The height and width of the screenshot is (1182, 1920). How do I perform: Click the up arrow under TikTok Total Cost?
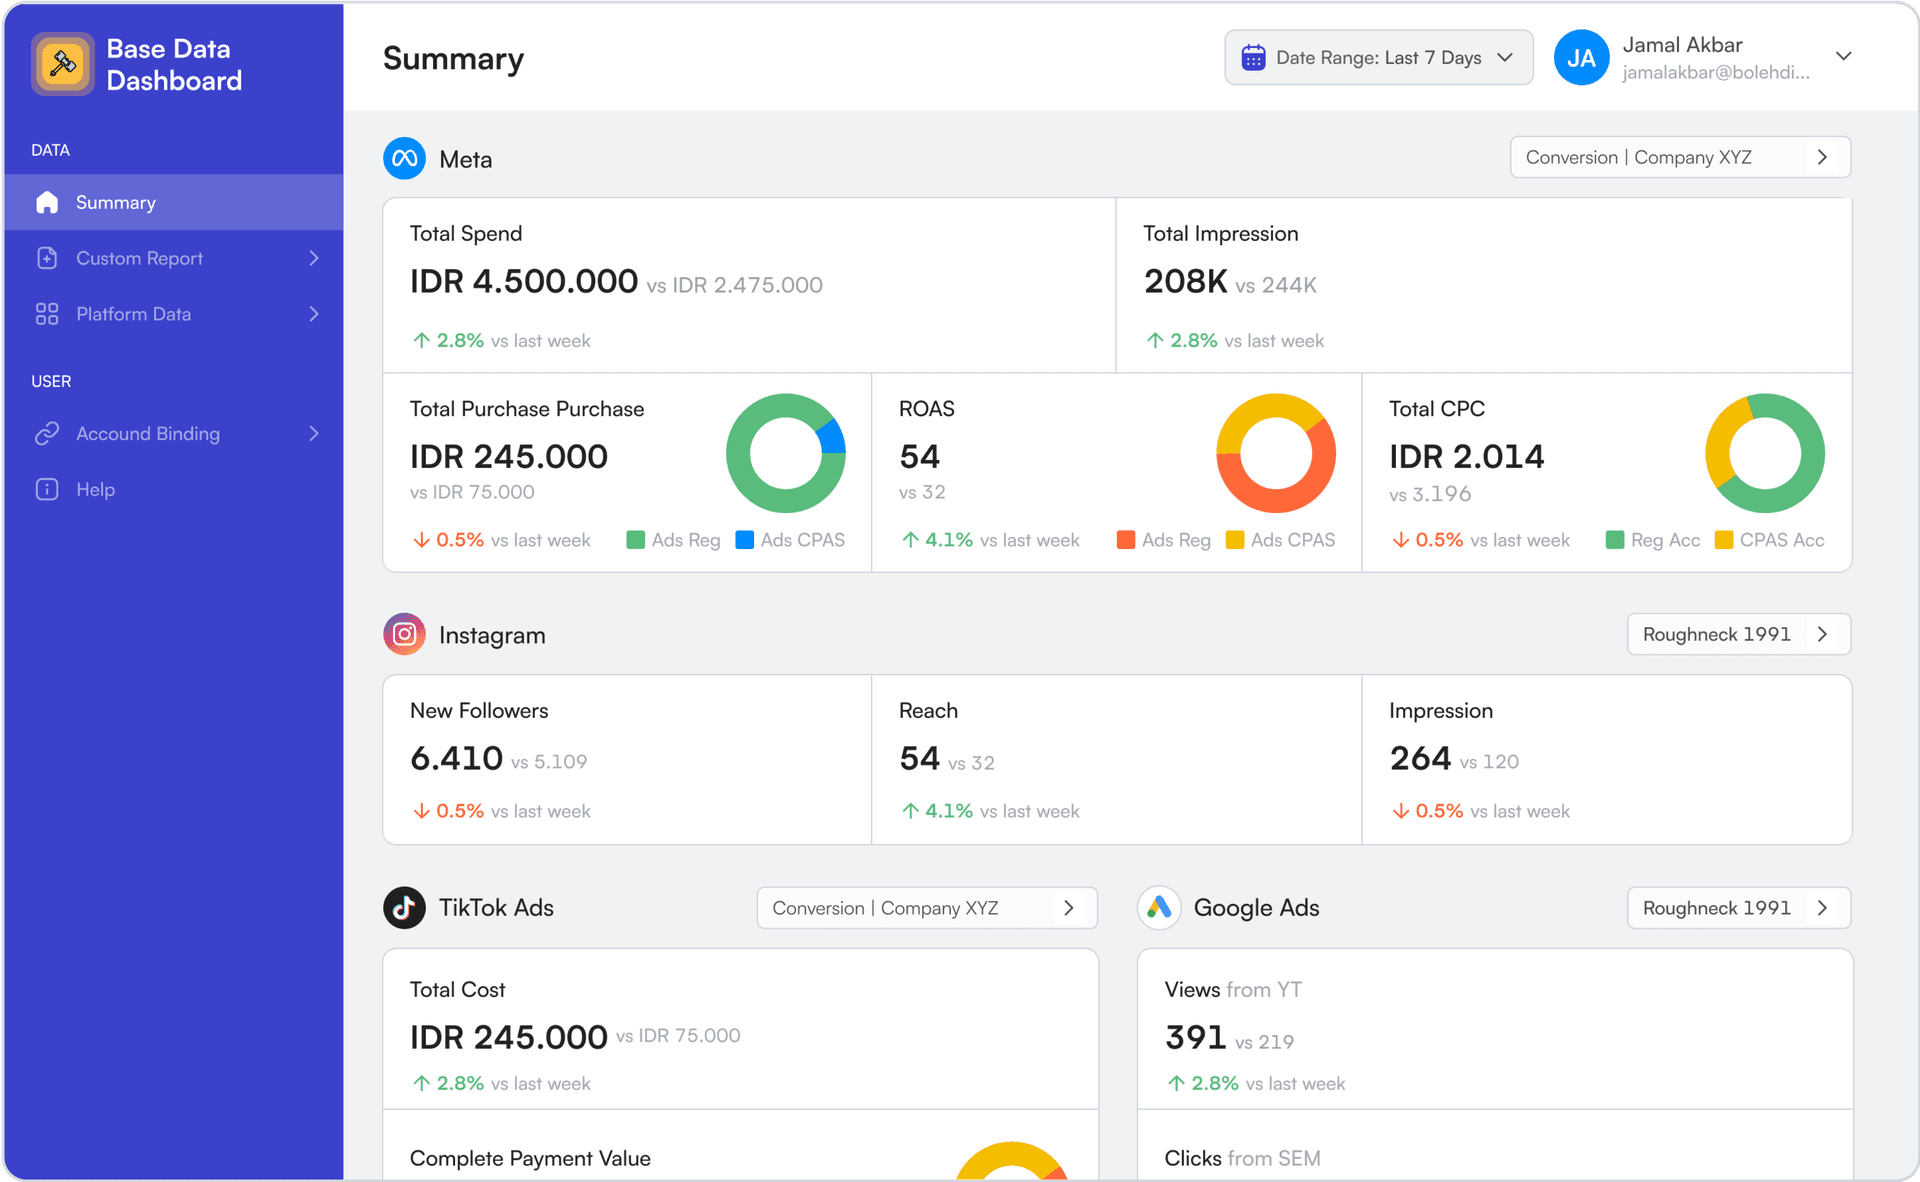[422, 1083]
